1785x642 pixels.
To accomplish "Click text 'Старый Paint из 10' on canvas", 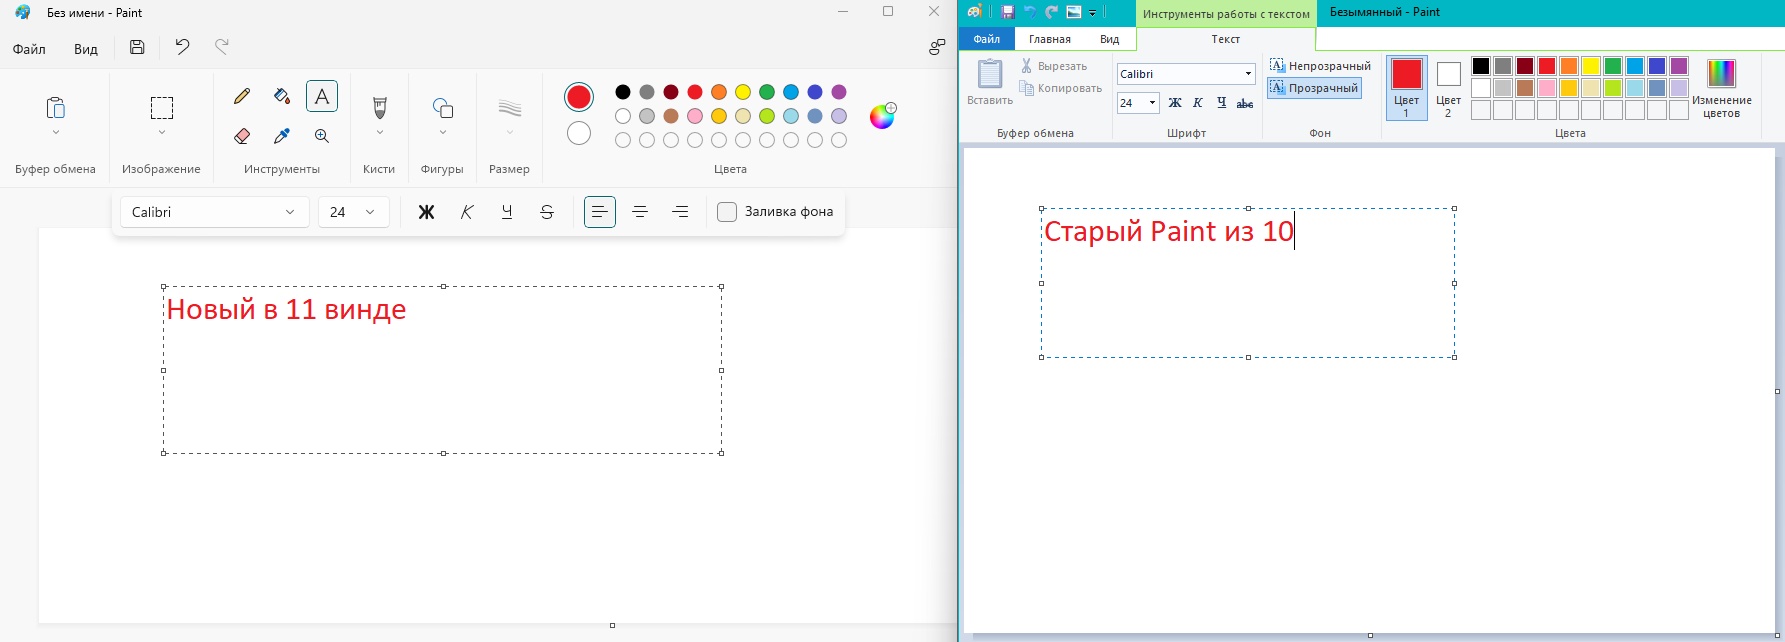I will coord(1169,231).
